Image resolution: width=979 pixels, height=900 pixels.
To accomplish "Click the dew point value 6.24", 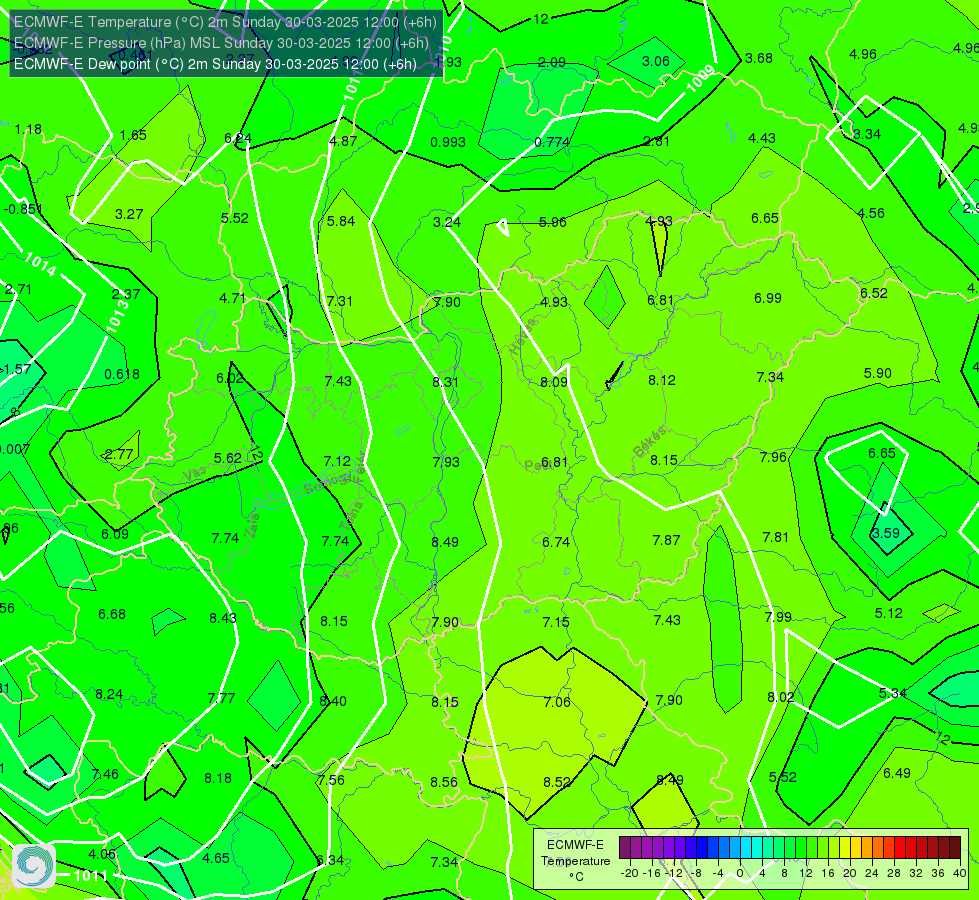I will click(x=238, y=139).
